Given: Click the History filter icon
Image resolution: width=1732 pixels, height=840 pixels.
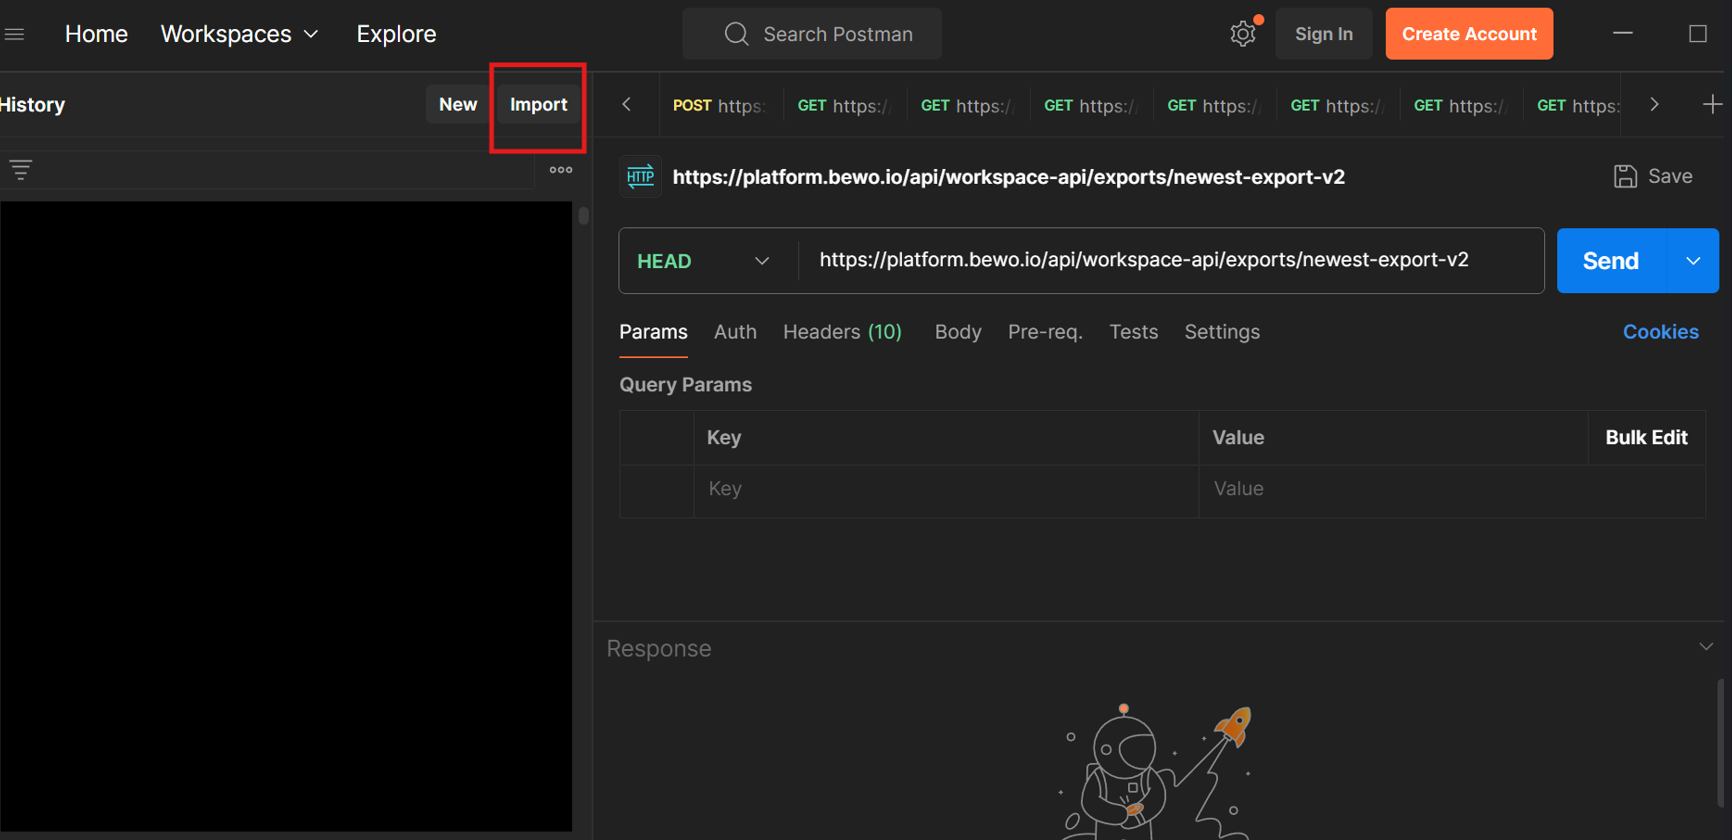Looking at the screenshot, I should (21, 170).
